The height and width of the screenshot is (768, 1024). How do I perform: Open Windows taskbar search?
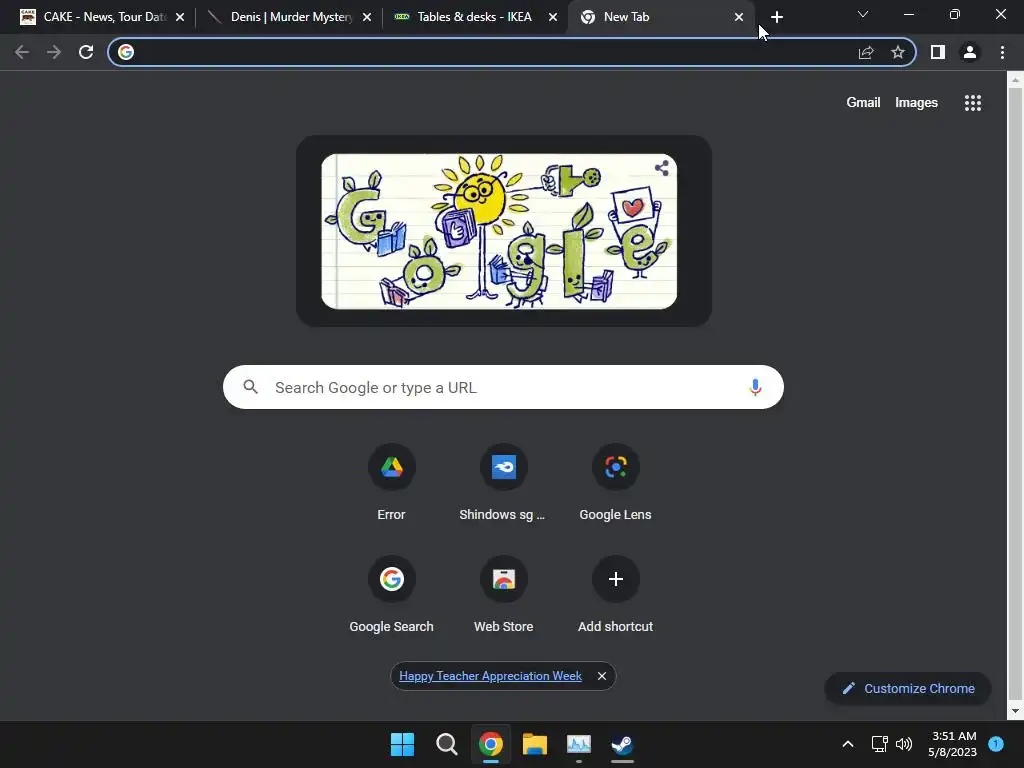(x=447, y=744)
